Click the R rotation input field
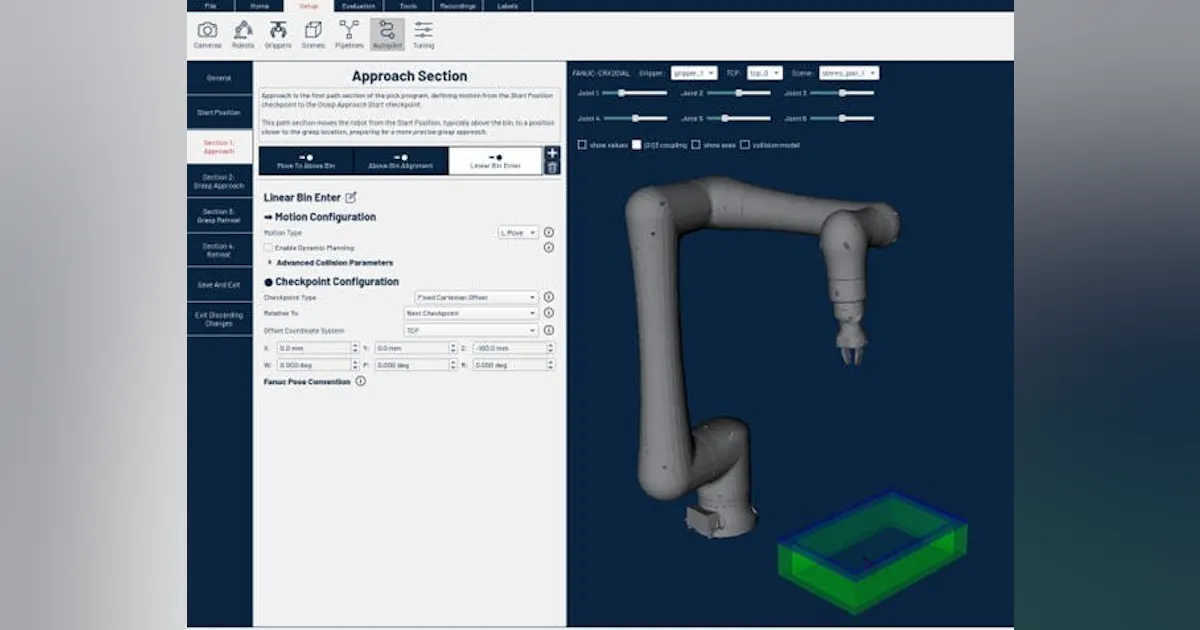This screenshot has height=630, width=1200. pyautogui.click(x=513, y=365)
